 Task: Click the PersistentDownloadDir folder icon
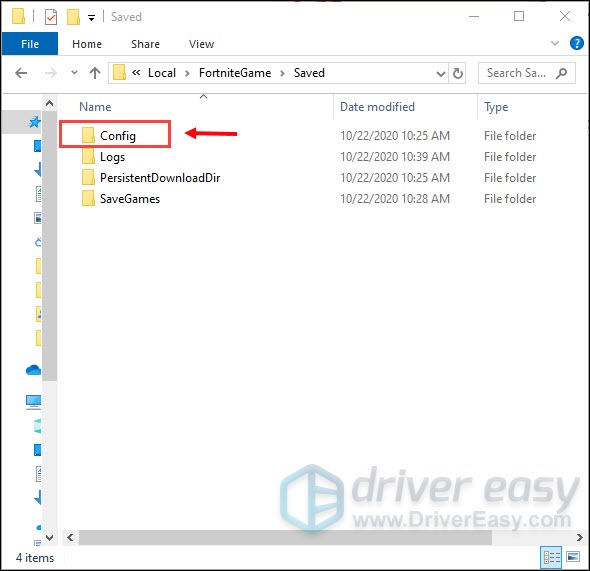[x=88, y=177]
